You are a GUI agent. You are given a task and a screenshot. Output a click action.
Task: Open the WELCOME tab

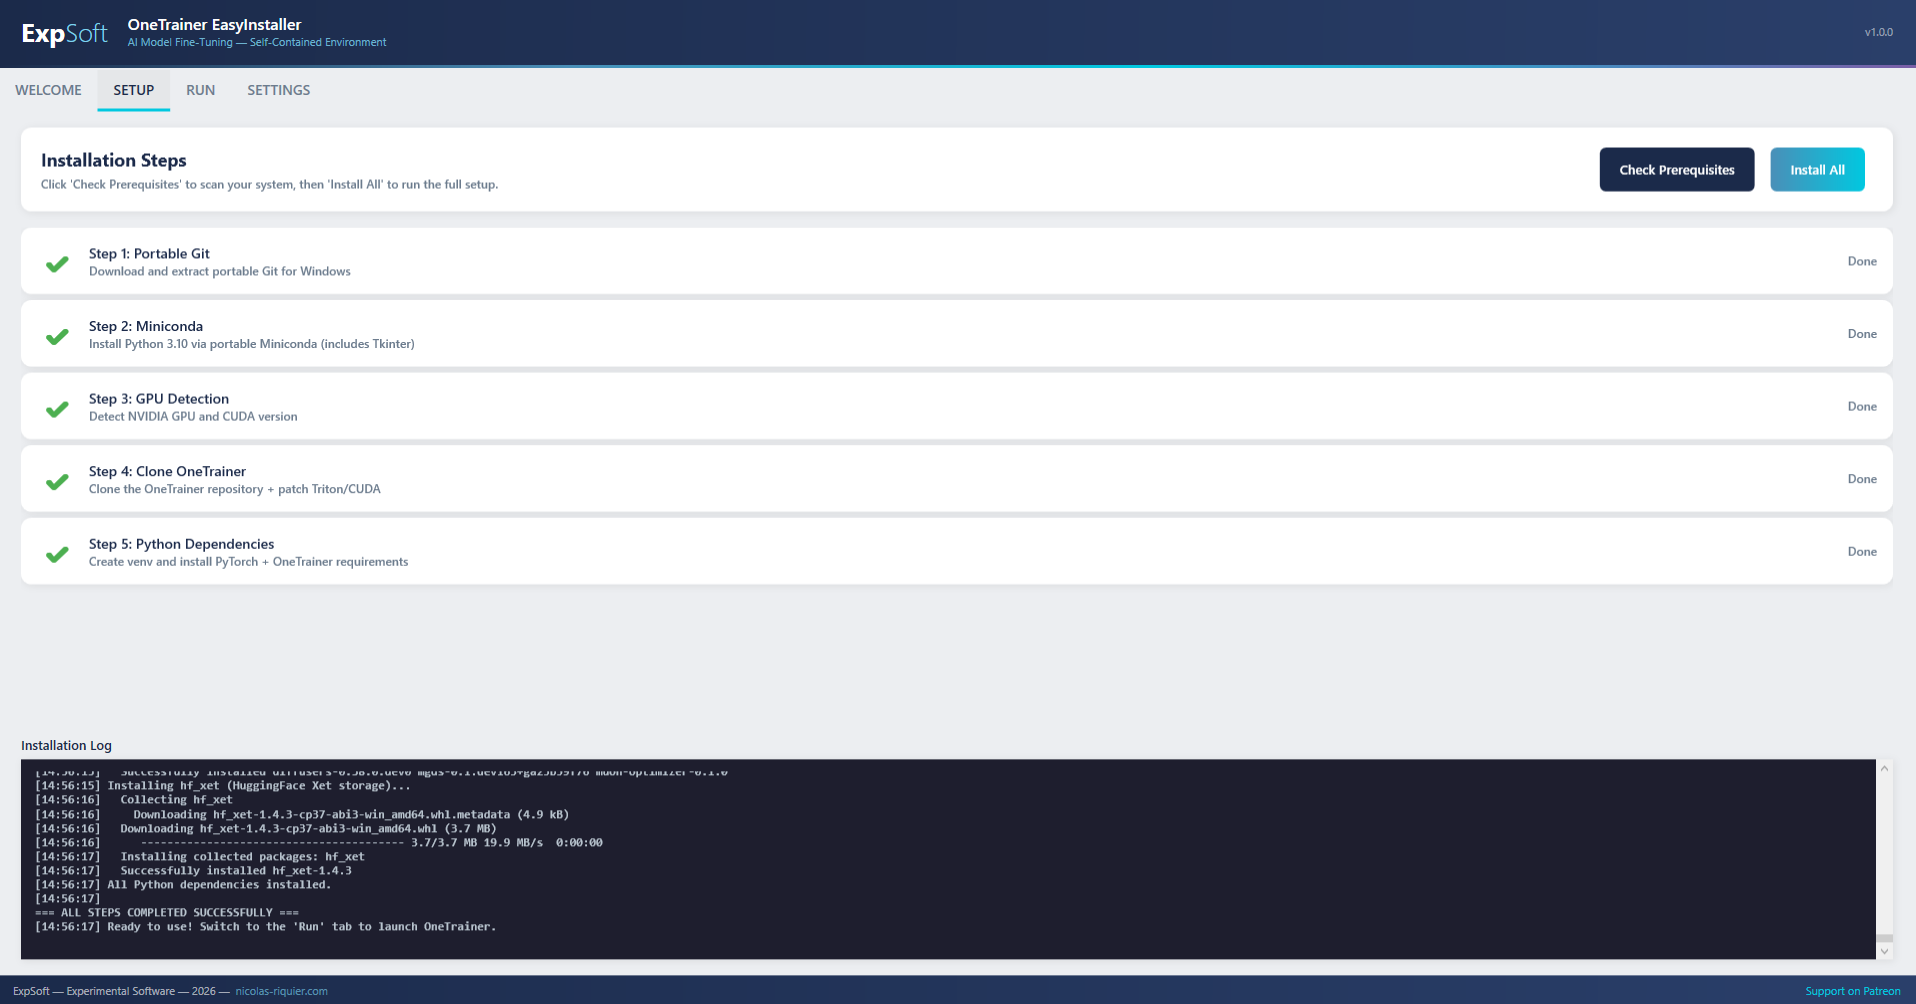click(x=48, y=90)
